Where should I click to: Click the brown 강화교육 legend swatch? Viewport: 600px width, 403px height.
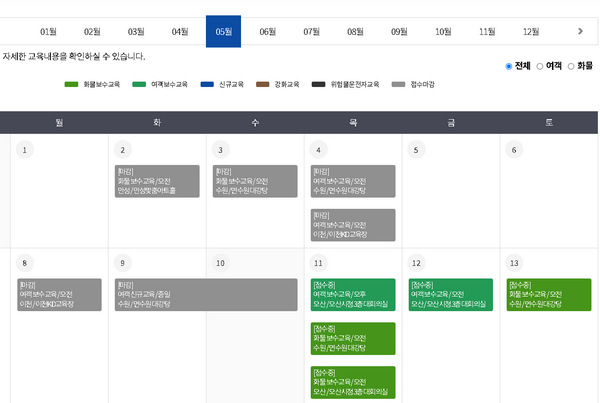click(262, 84)
